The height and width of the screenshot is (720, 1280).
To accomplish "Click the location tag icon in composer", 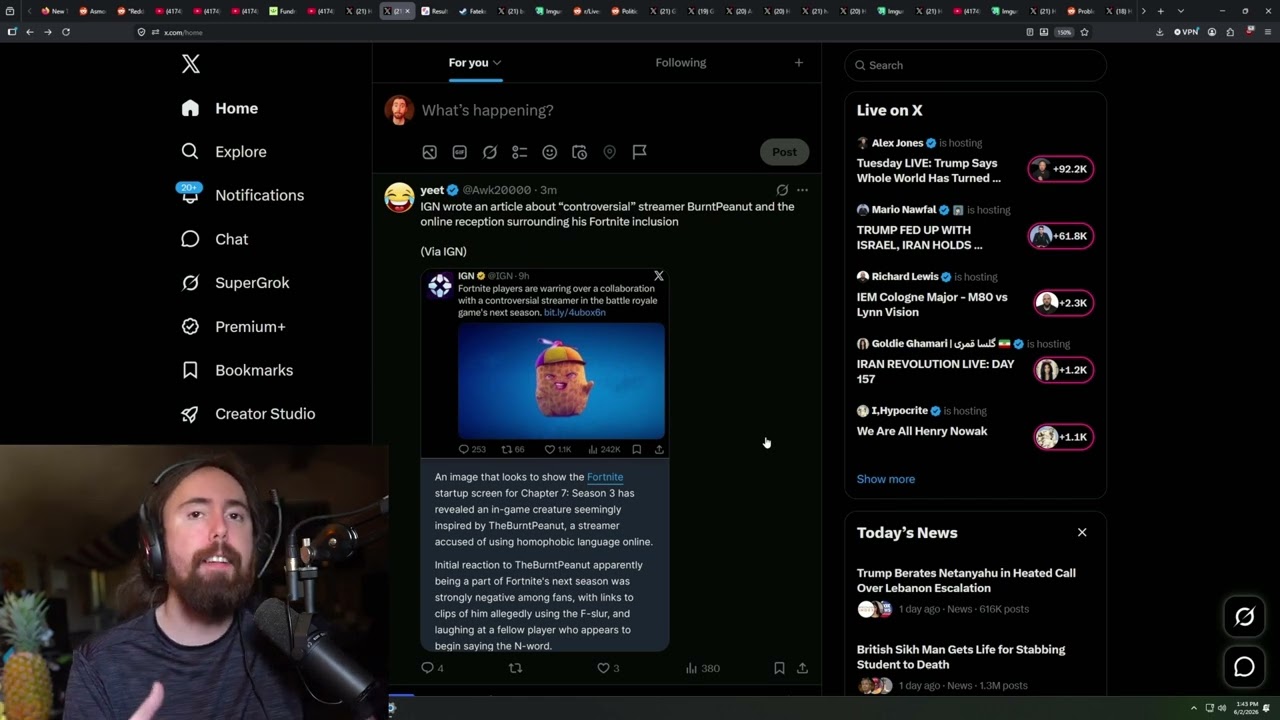I will click(609, 152).
